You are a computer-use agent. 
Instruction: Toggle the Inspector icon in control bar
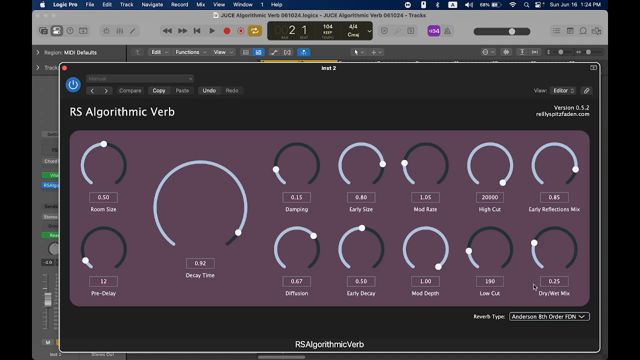click(x=57, y=31)
